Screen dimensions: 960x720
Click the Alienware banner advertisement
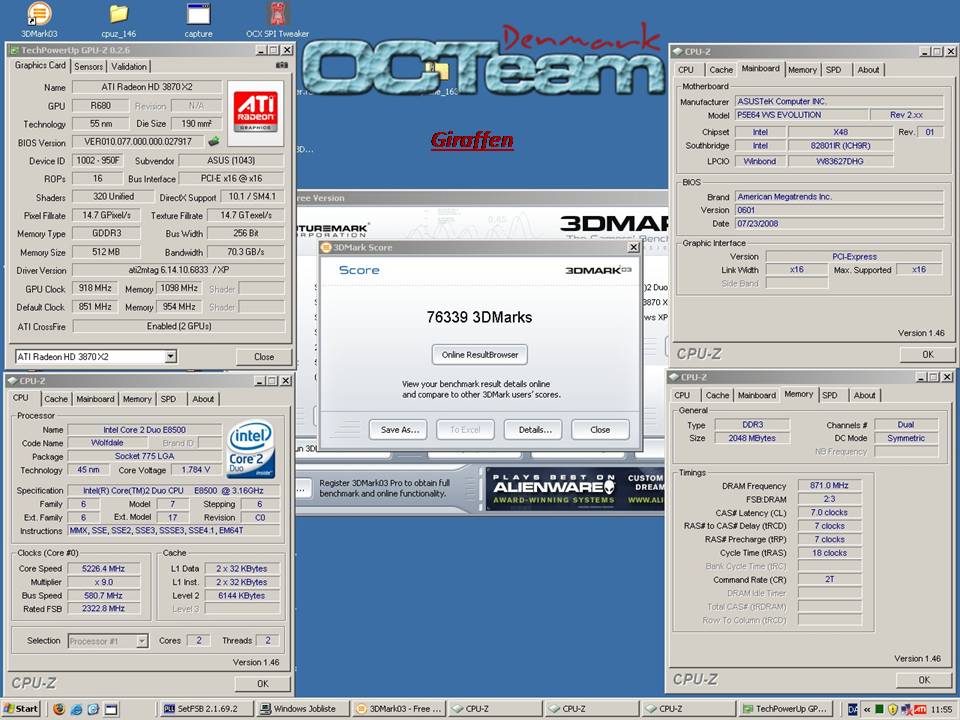point(575,489)
